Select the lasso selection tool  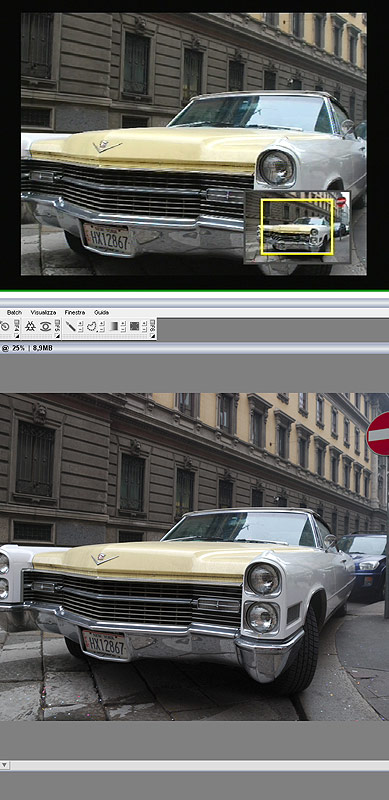[x=92, y=327]
